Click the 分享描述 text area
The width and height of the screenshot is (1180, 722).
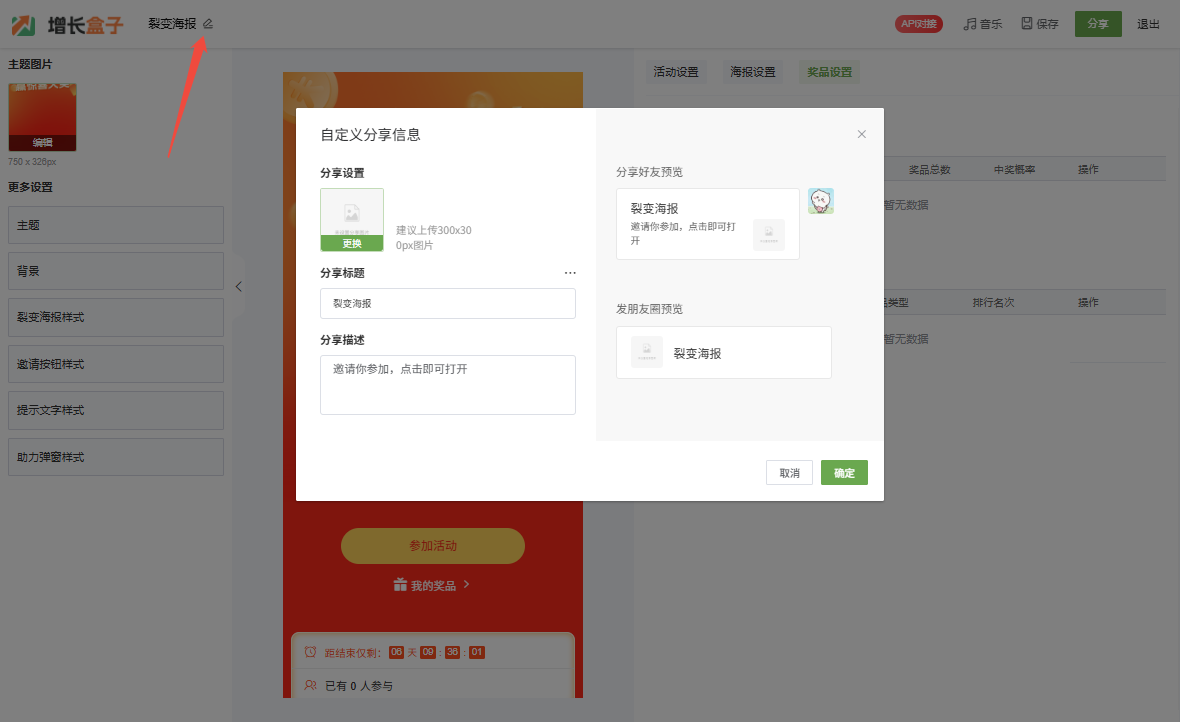(x=448, y=384)
